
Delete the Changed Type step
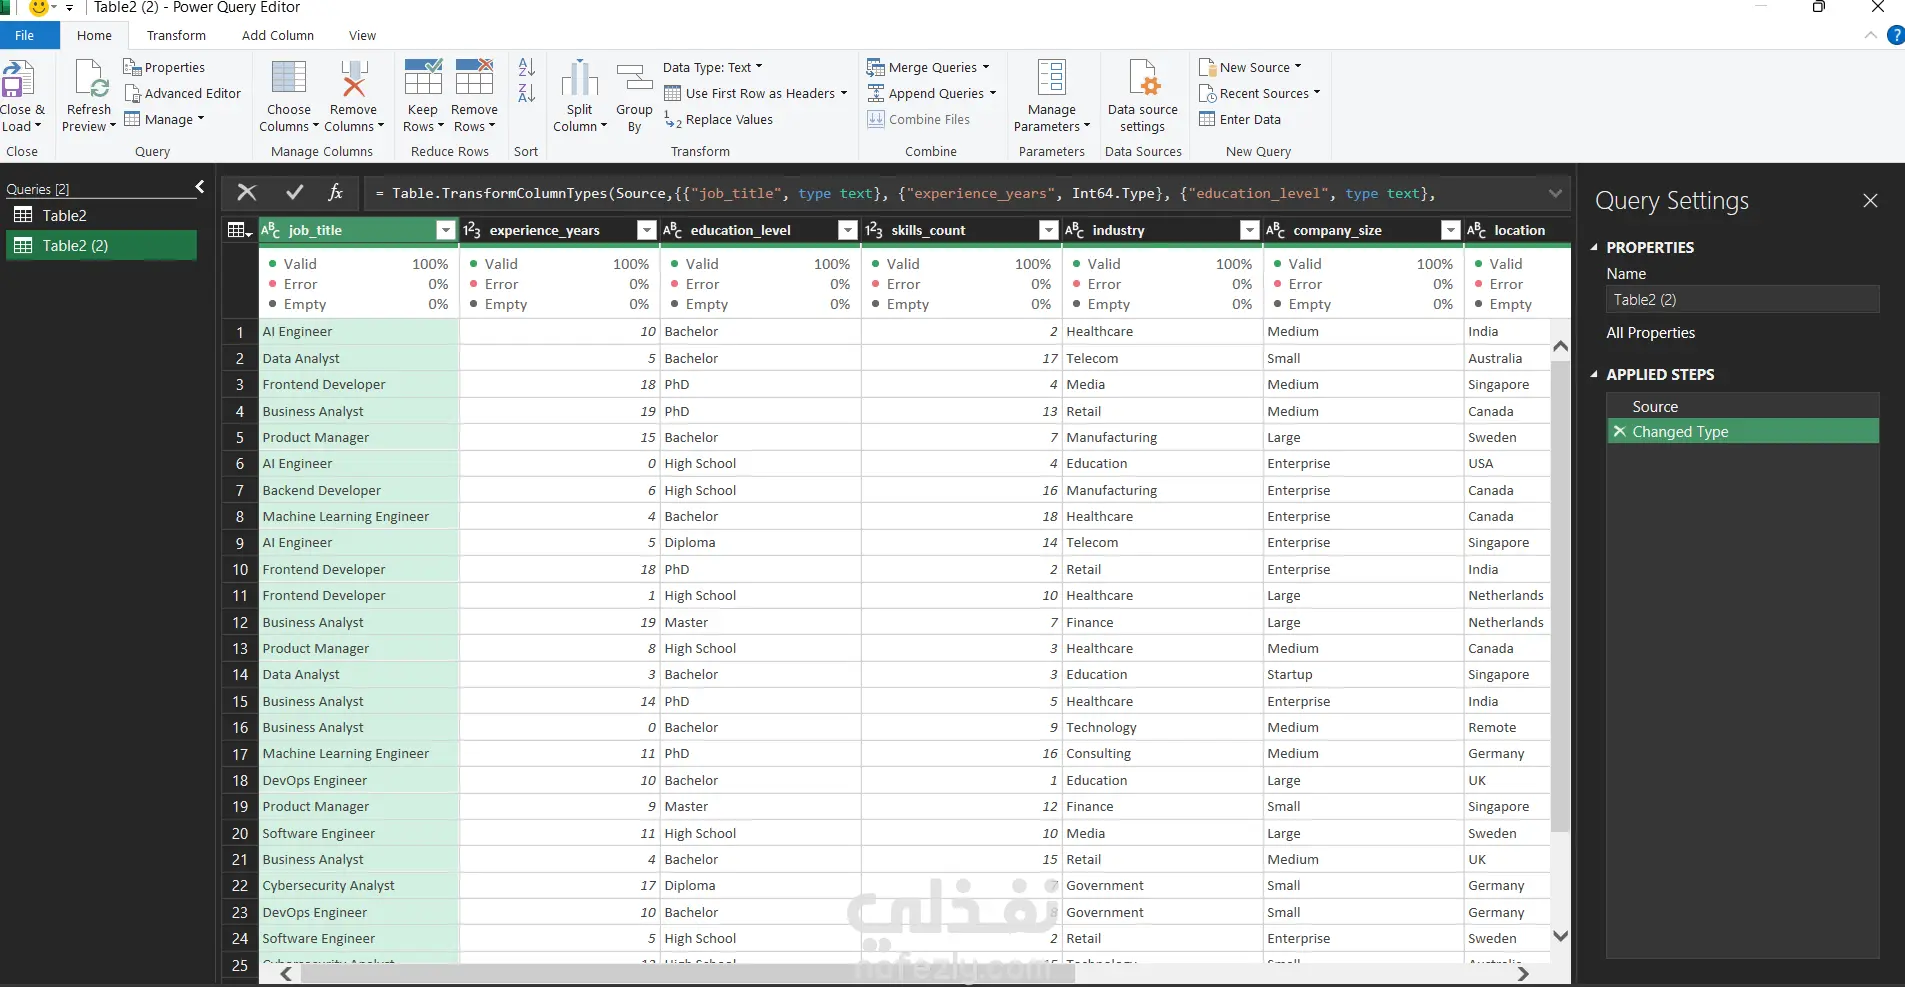pyautogui.click(x=1619, y=431)
